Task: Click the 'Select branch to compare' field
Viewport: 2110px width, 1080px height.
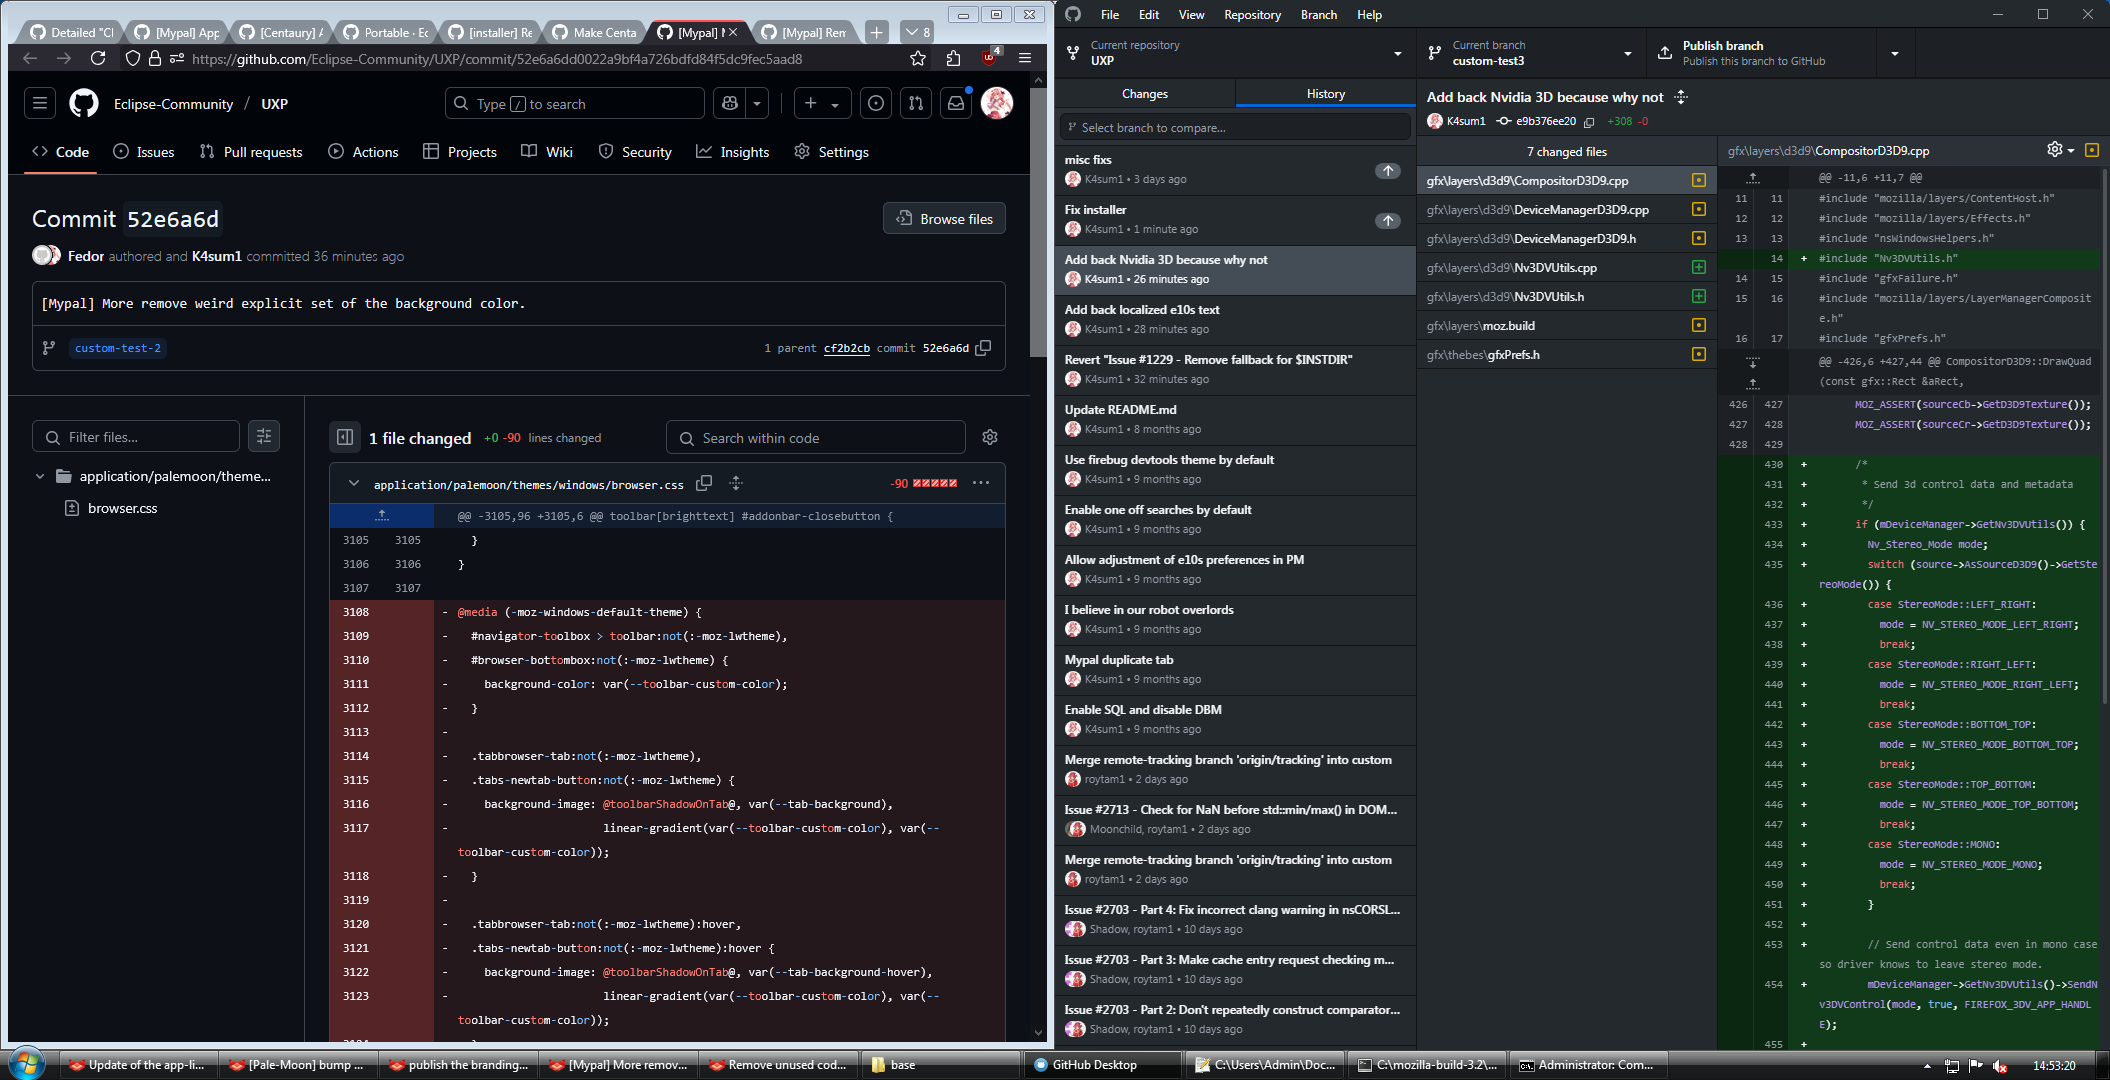Action: click(1234, 128)
